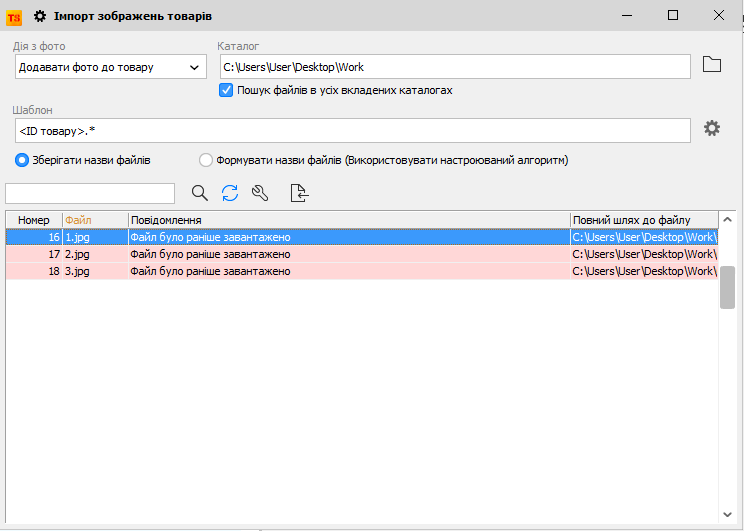
Task: Open folder browse icon next to Каталог
Action: click(711, 66)
